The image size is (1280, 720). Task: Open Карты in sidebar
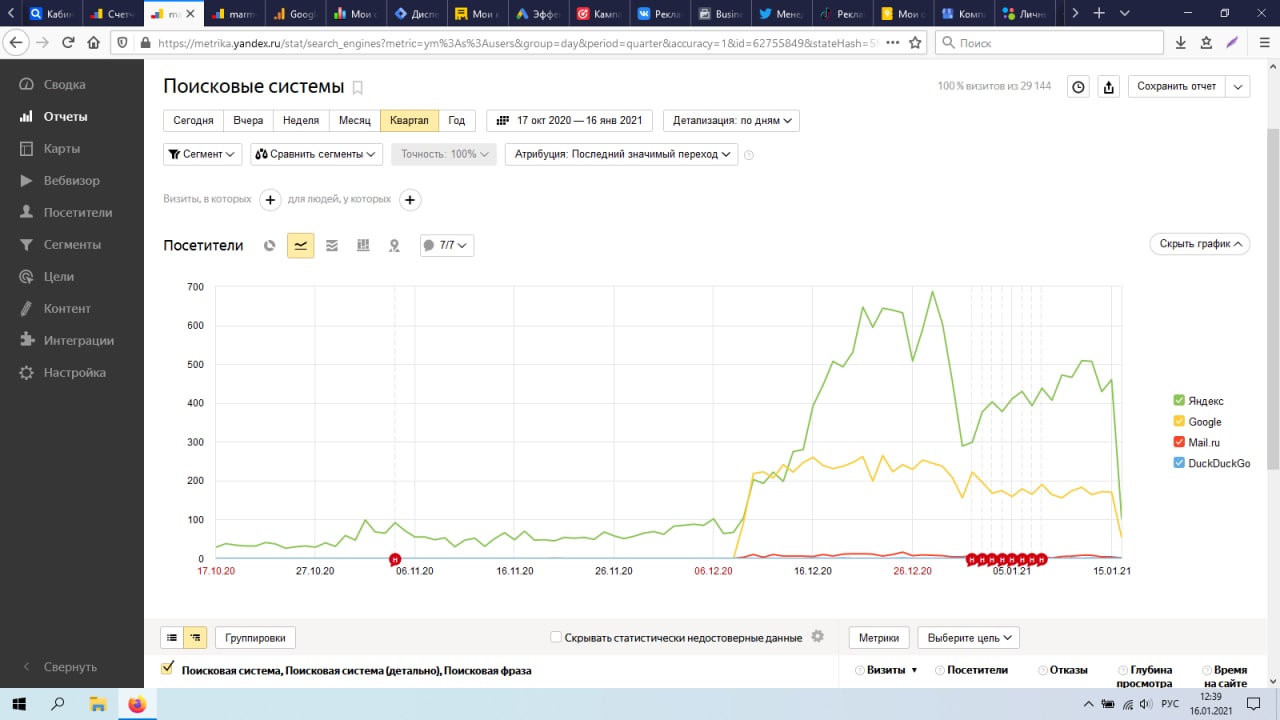(x=61, y=149)
